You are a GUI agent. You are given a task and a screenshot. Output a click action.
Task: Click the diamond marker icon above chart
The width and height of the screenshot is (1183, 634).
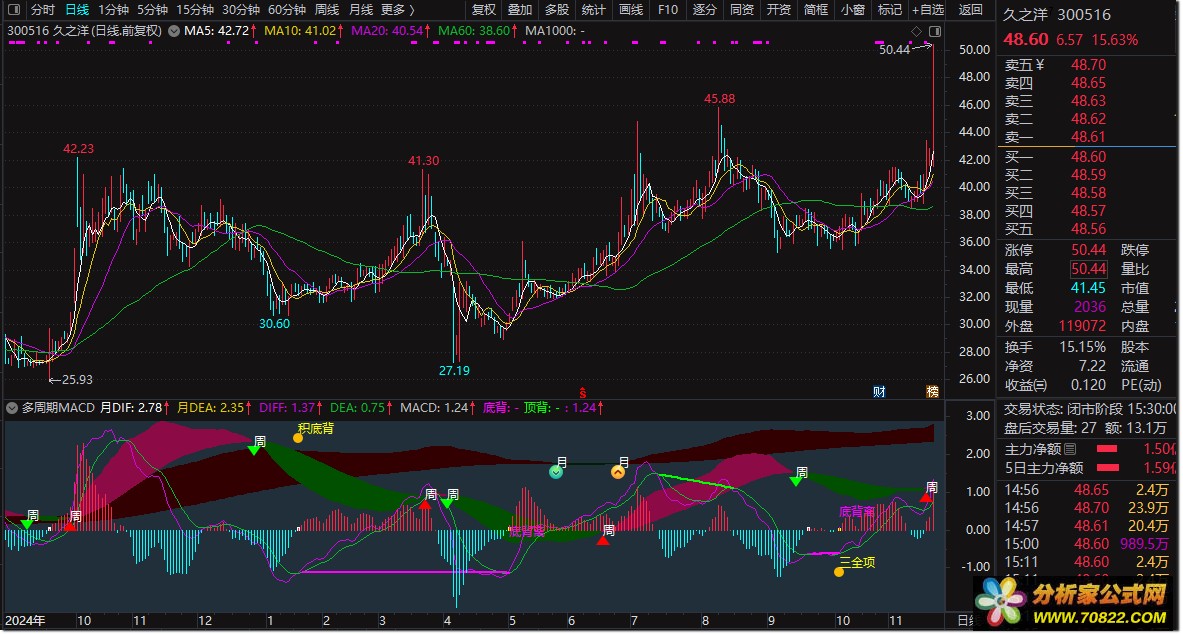click(916, 31)
